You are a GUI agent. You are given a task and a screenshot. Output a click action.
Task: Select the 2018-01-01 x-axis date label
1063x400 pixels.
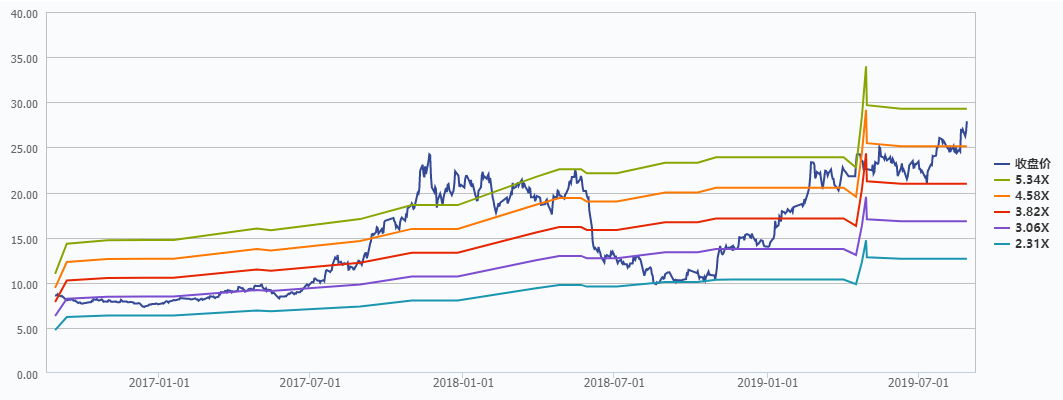pos(464,383)
